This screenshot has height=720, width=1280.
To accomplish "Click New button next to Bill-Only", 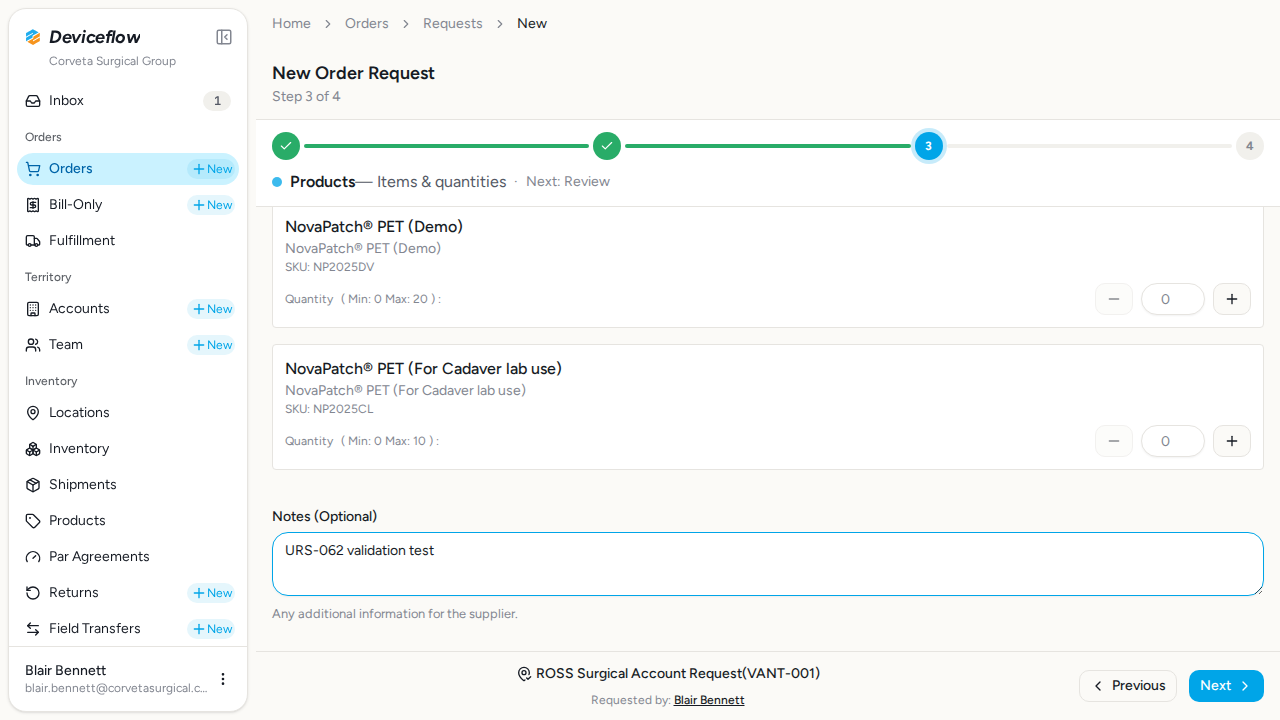I will tap(212, 205).
